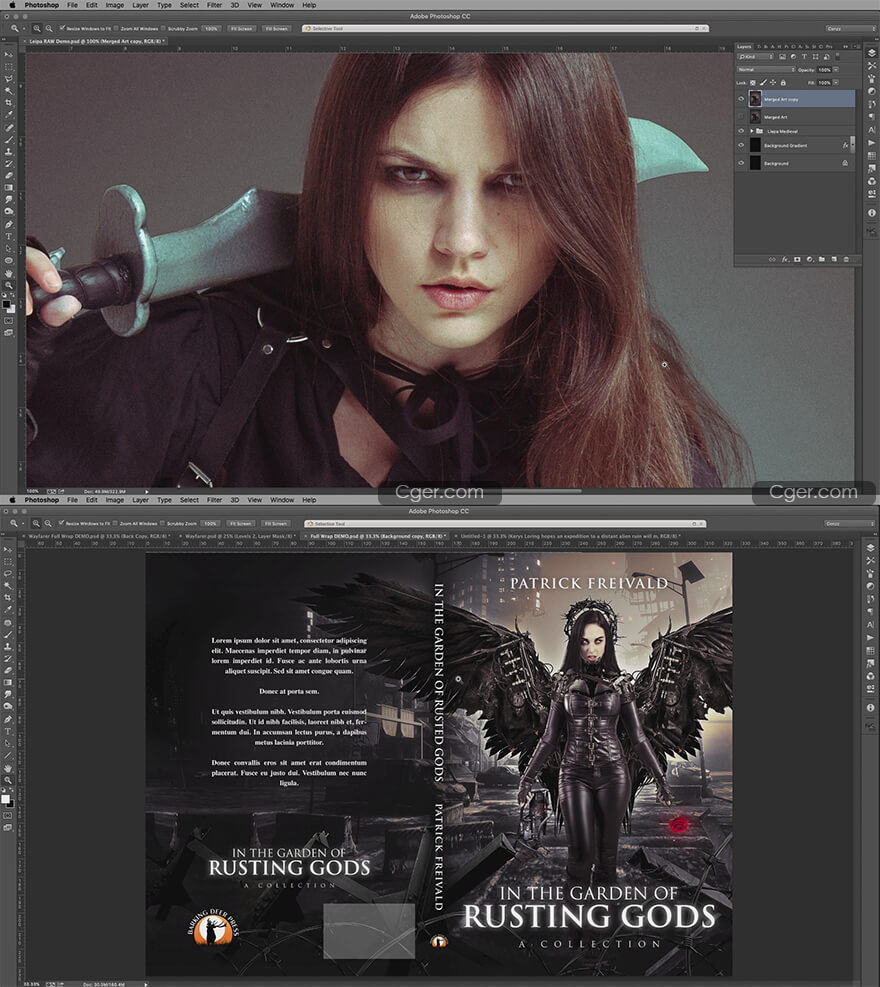Select Type tool in Full Wrap DEMO window
Screen dimensions: 880x987
coord(8,731)
